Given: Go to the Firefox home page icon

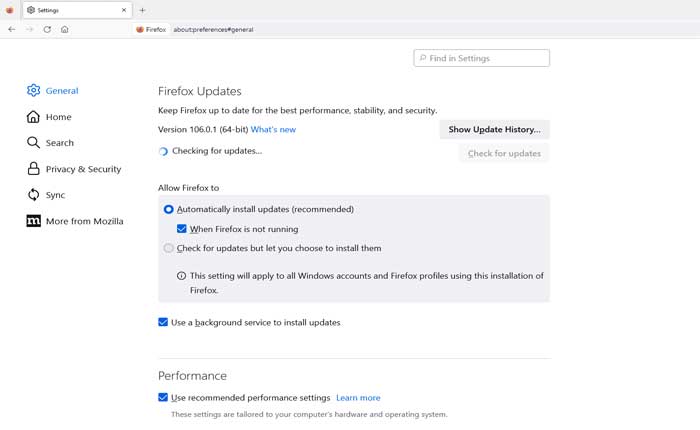Looking at the screenshot, I should pos(64,29).
